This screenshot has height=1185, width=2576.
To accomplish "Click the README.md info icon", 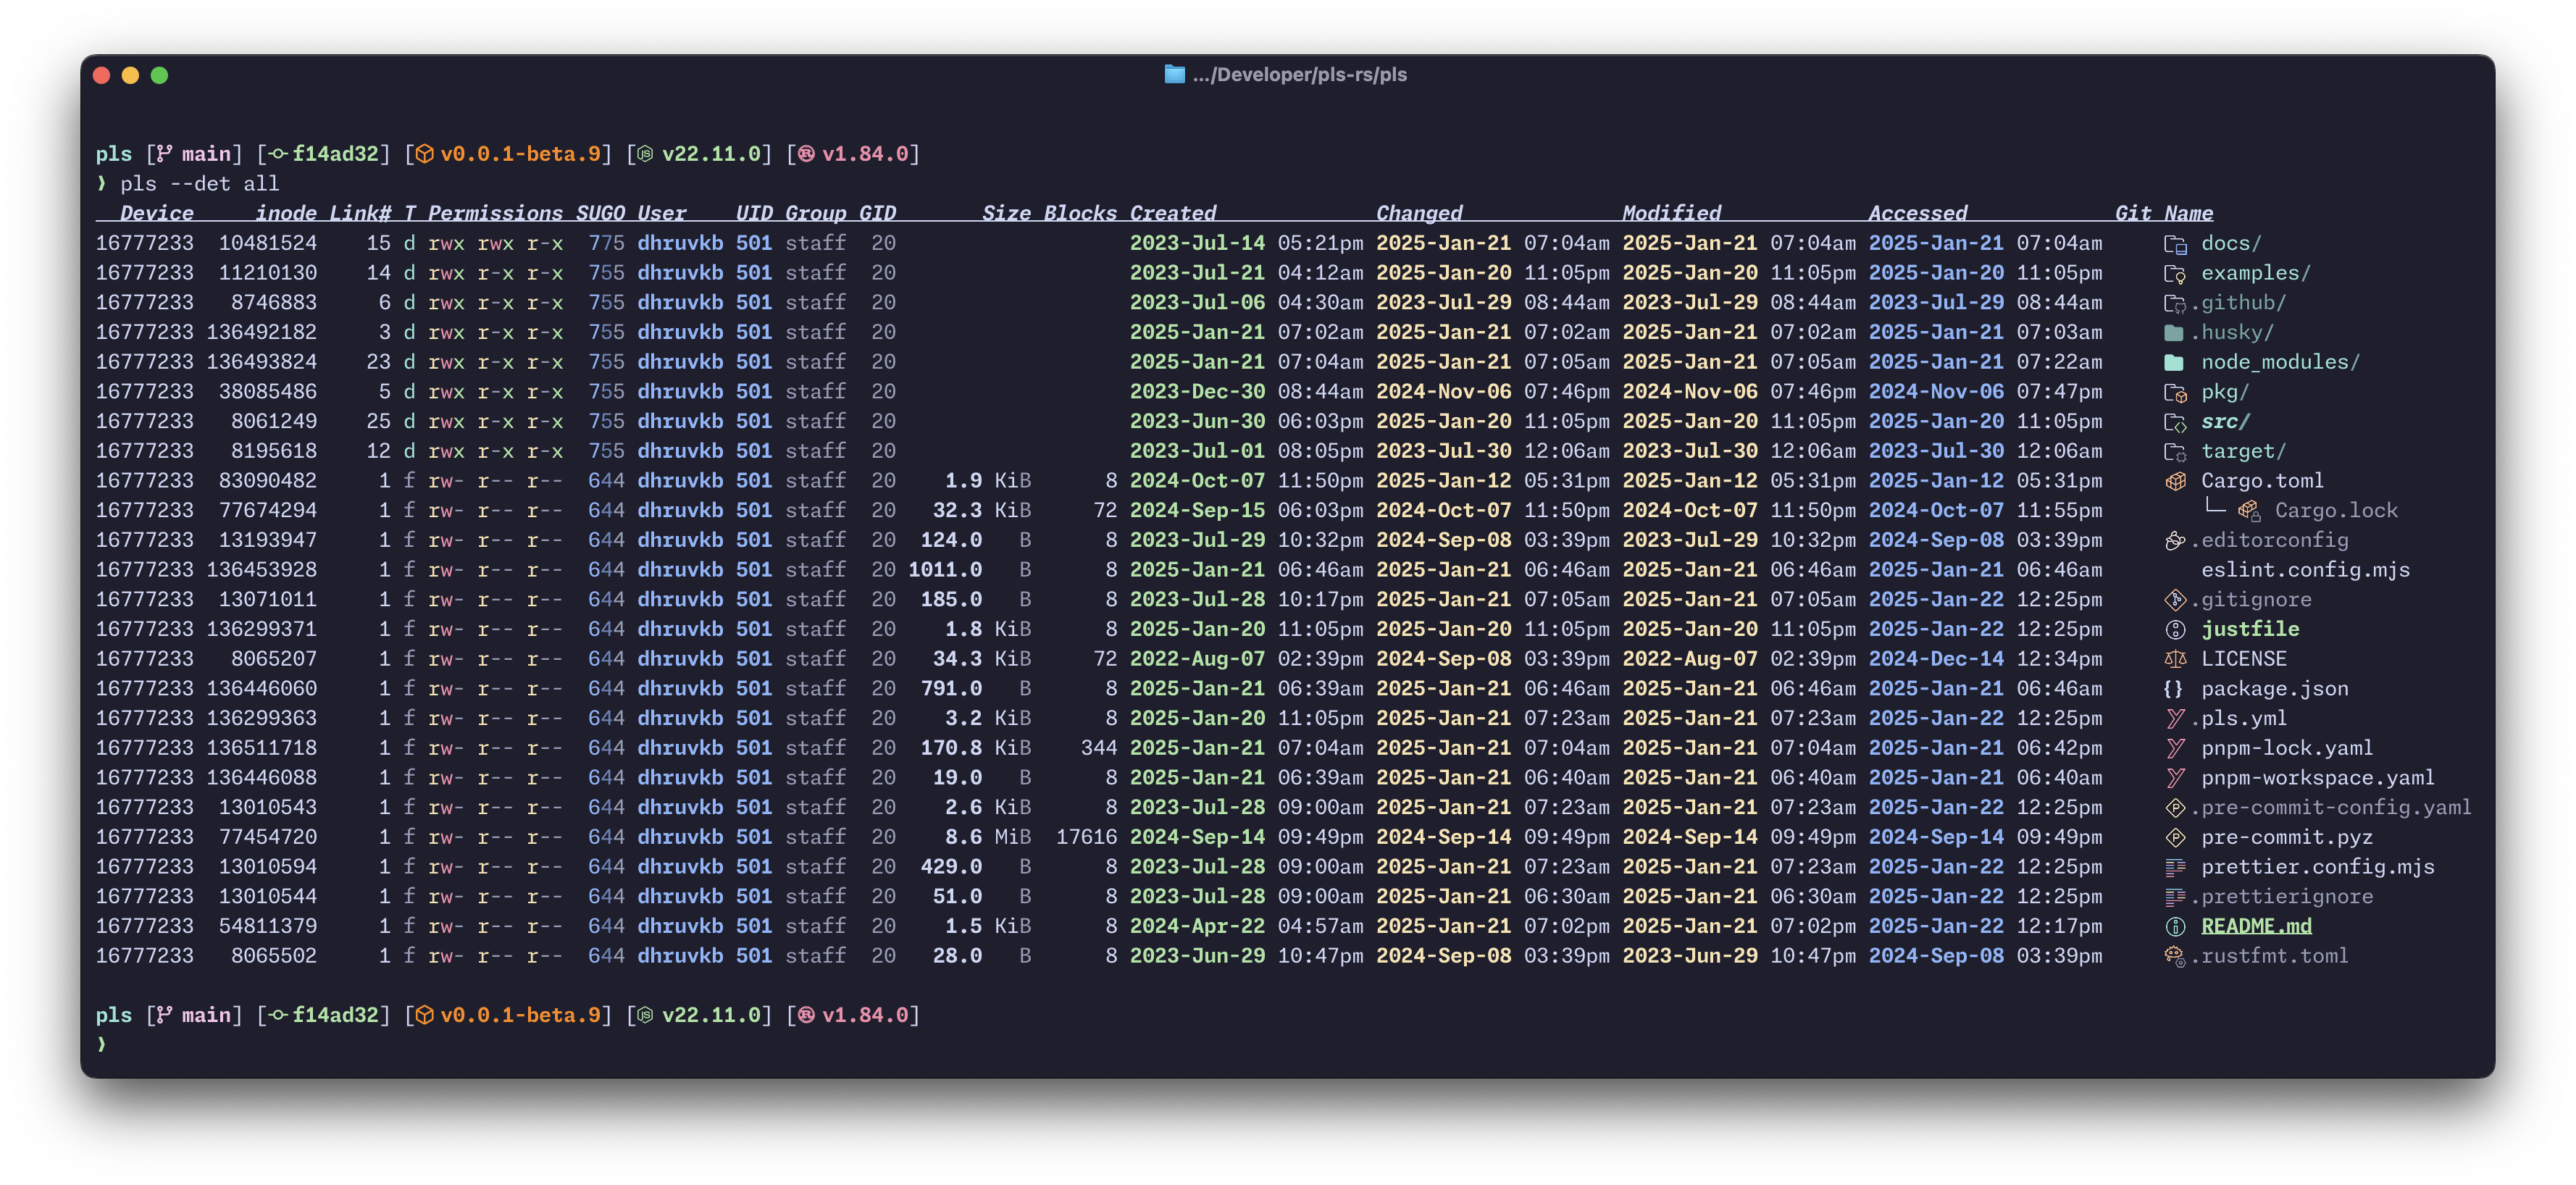I will click(x=2175, y=927).
